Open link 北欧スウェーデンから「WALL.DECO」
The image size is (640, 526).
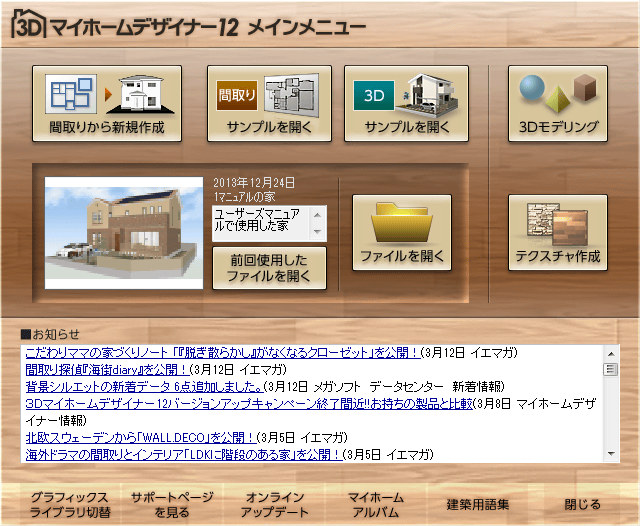click(141, 437)
